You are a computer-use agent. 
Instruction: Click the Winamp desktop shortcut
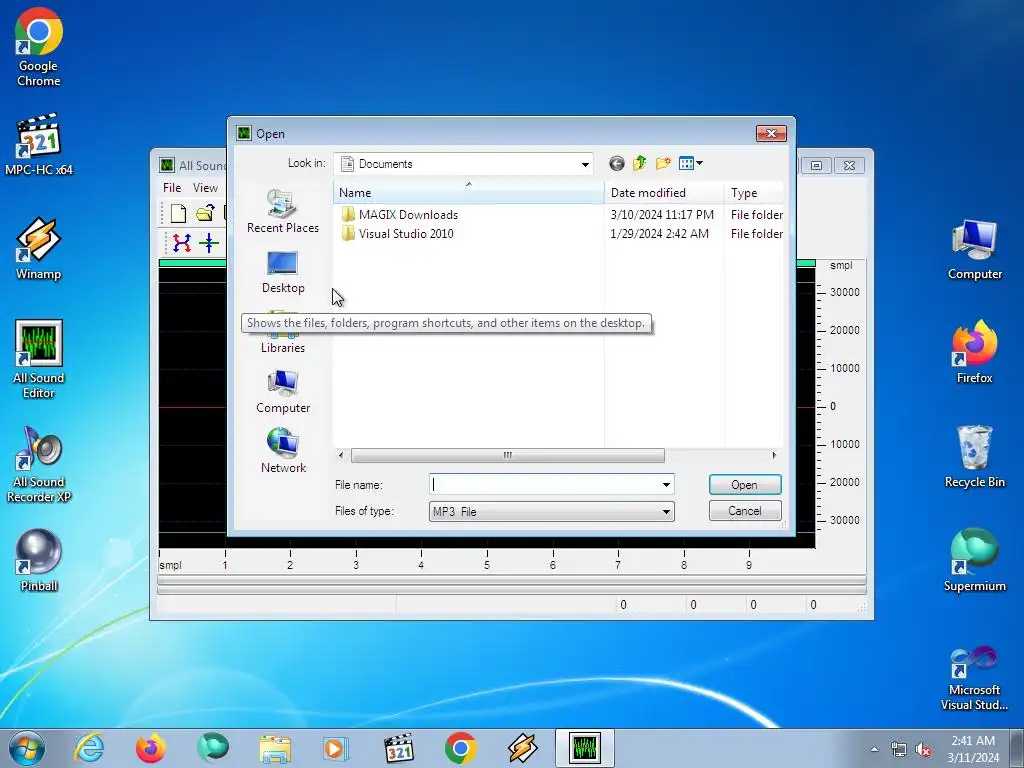39,249
